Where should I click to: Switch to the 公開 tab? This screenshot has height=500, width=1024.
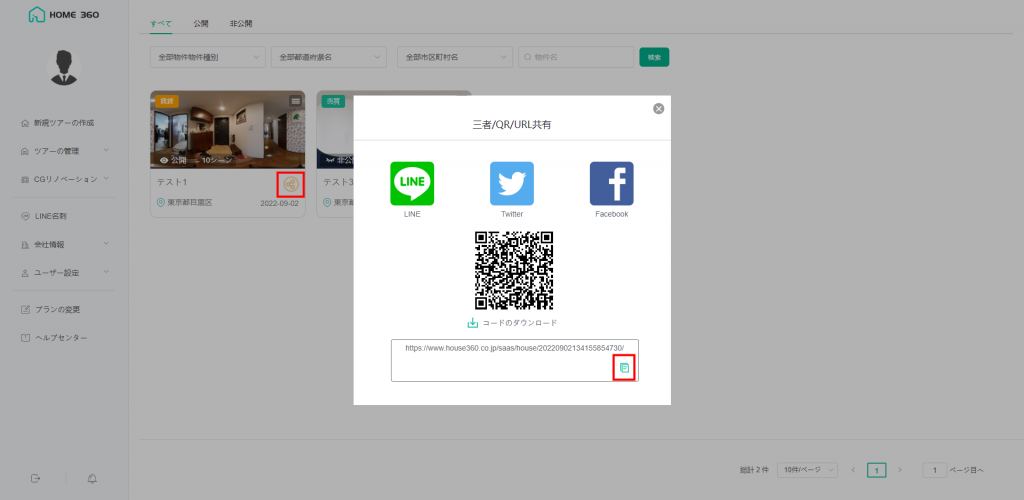[201, 22]
